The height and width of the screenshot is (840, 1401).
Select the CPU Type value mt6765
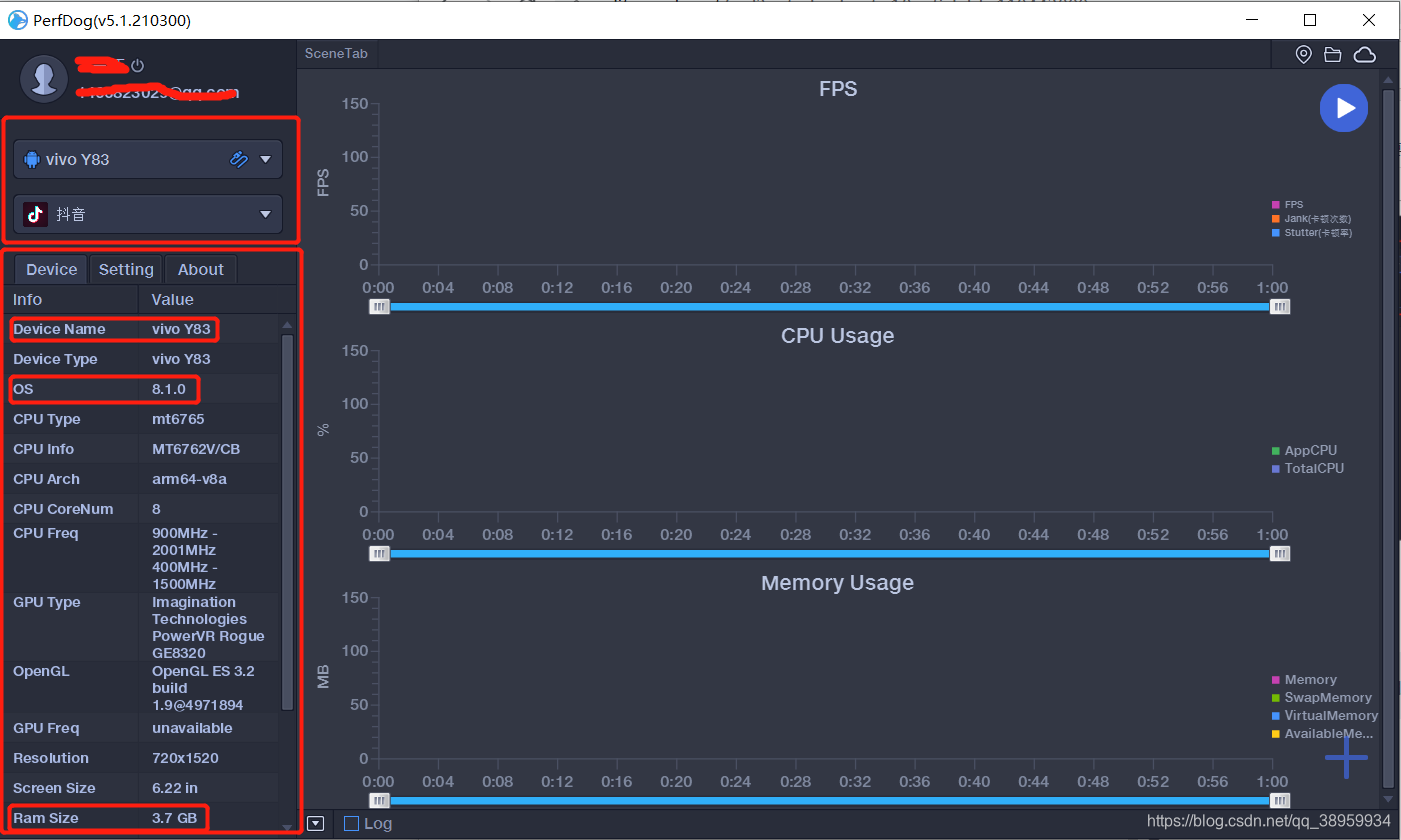pyautogui.click(x=178, y=419)
